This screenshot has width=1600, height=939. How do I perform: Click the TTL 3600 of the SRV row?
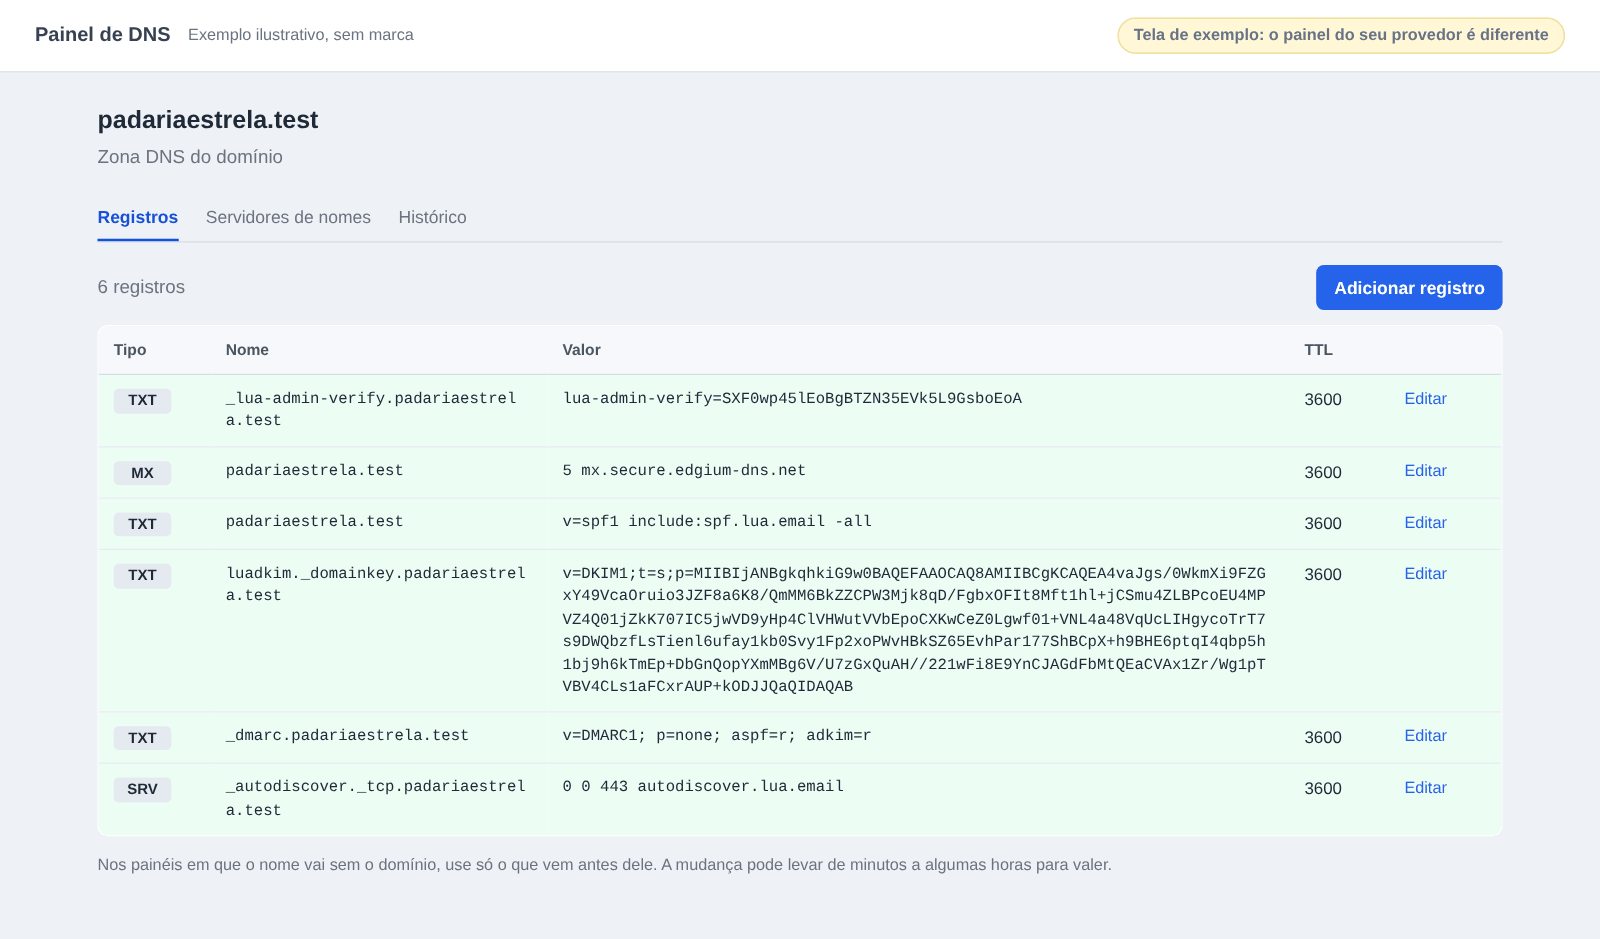click(x=1323, y=789)
